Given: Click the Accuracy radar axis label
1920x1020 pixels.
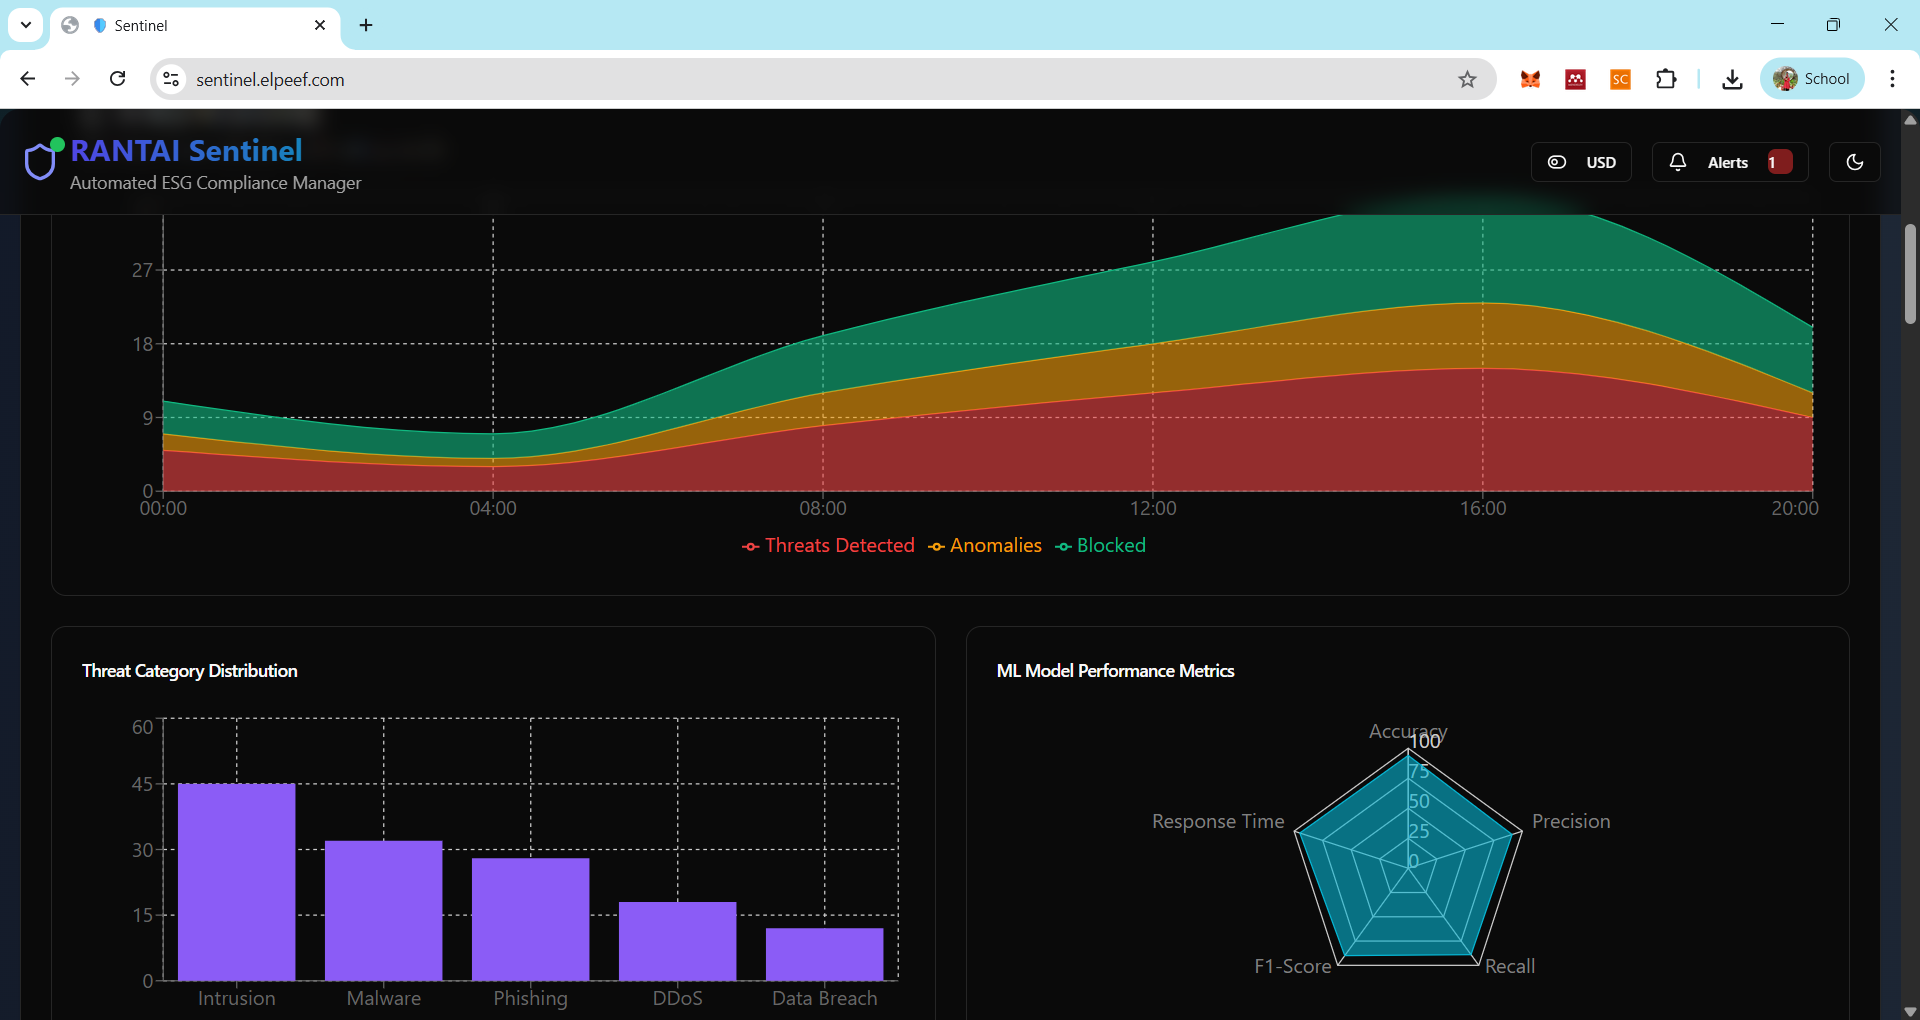Looking at the screenshot, I should tap(1408, 731).
